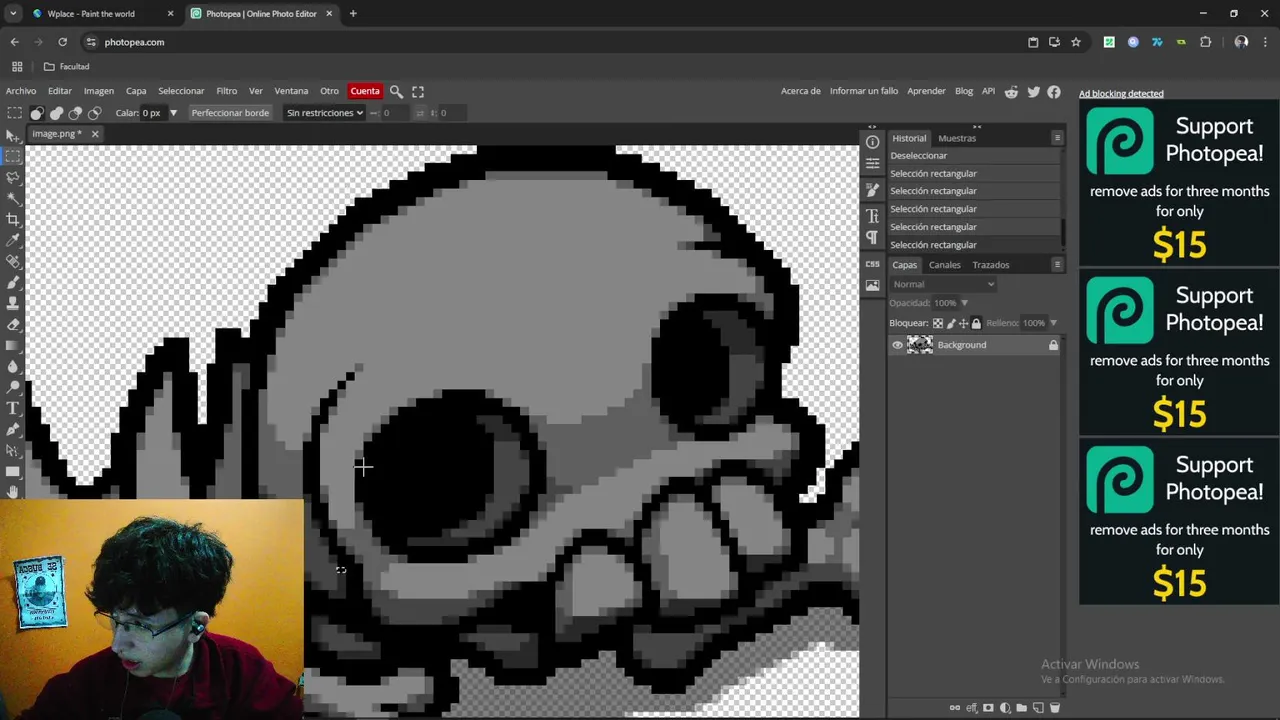
Task: Toggle lock position
Action: pyautogui.click(x=964, y=323)
